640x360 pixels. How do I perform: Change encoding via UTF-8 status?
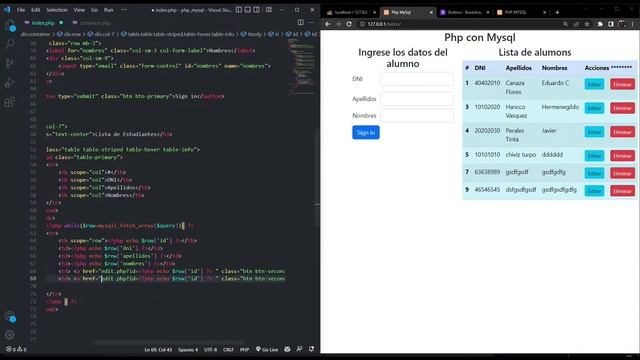tap(210, 349)
